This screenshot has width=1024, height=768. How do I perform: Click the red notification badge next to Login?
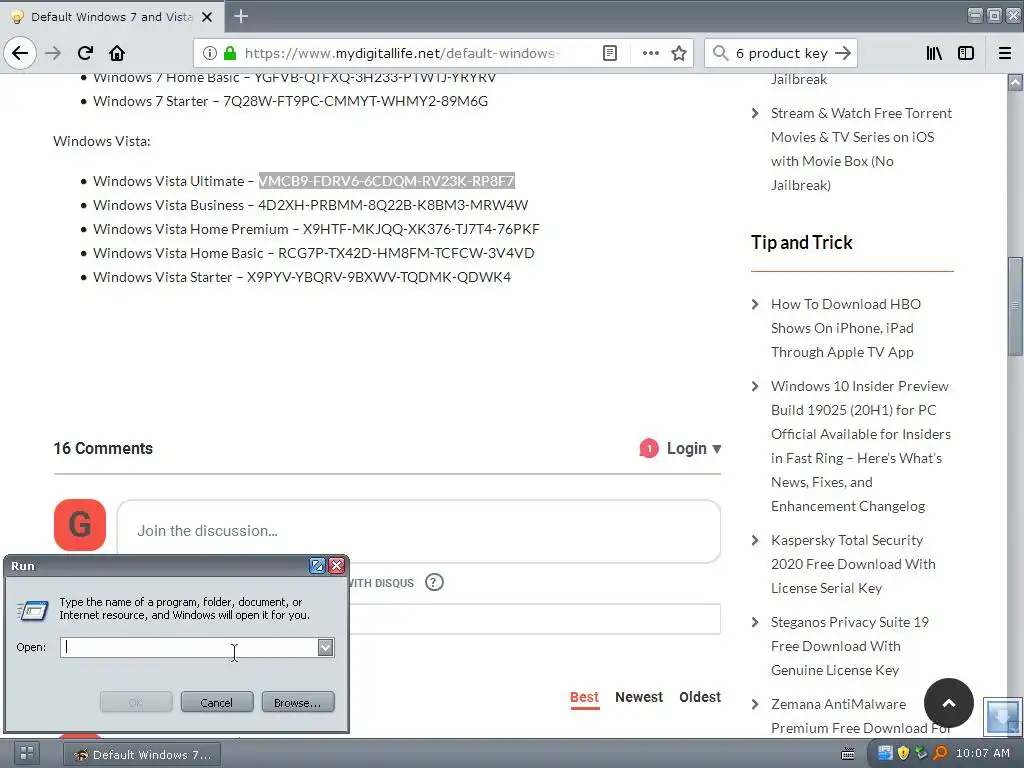[x=648, y=449]
